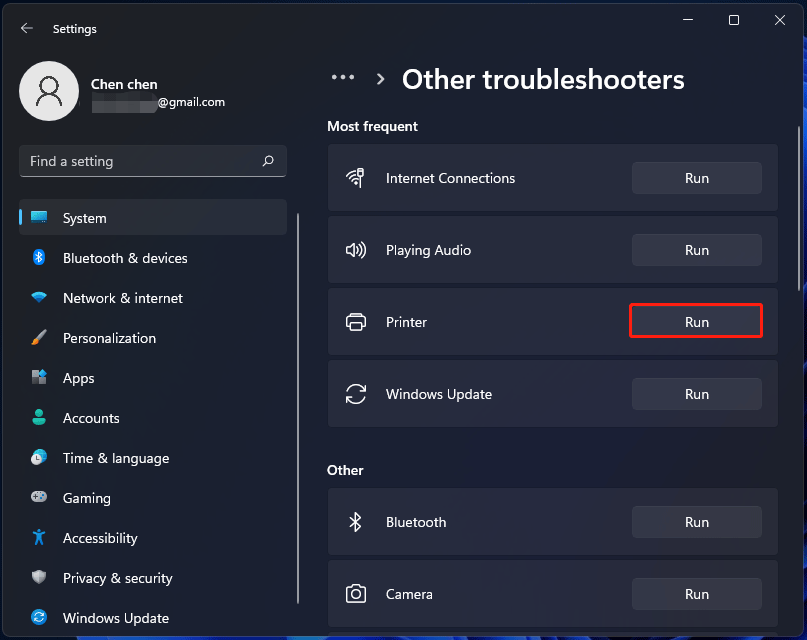This screenshot has height=640, width=807.
Task: Click the Playing Audio label
Action: (x=428, y=250)
